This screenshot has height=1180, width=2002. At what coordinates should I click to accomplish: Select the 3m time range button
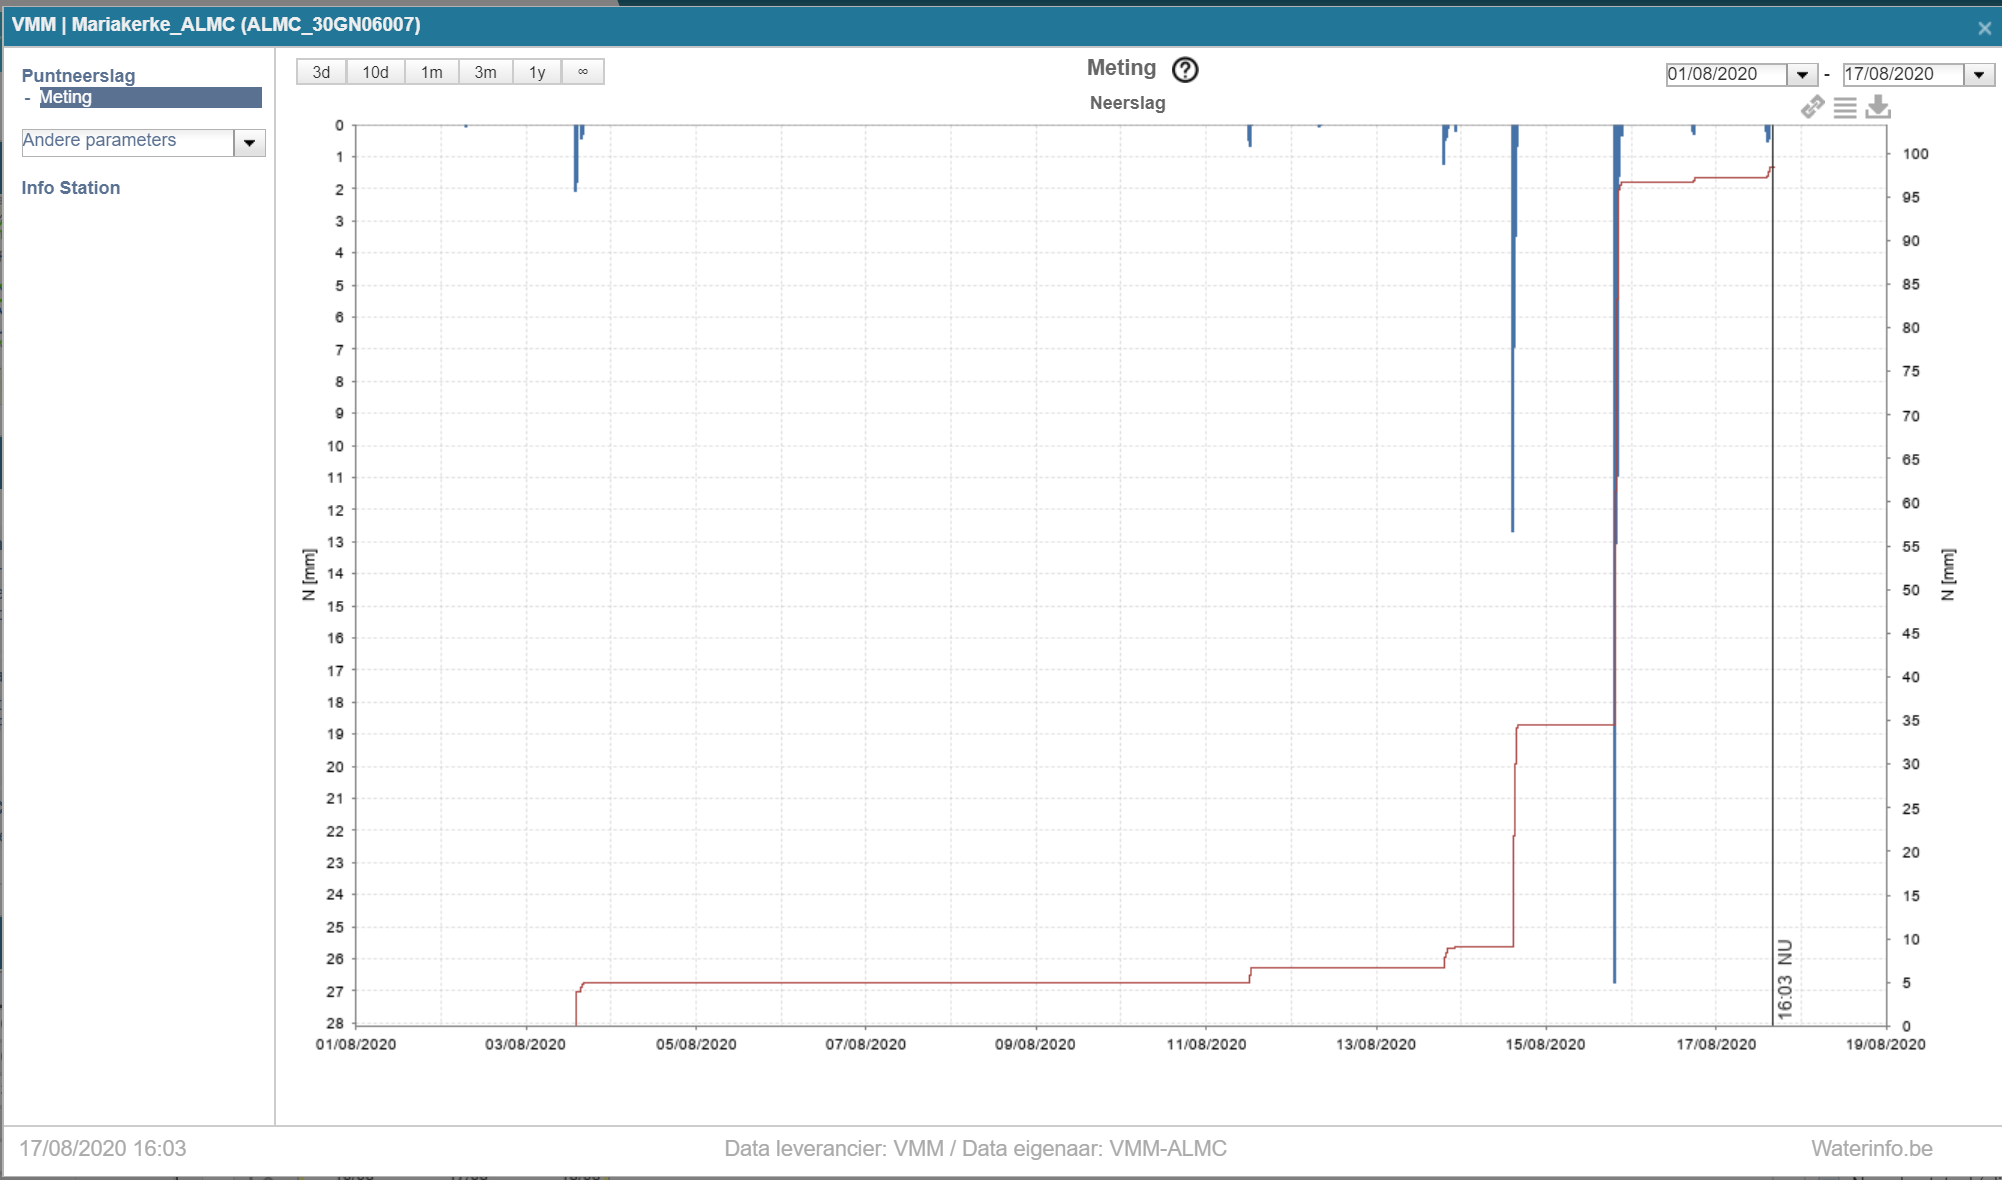coord(485,72)
